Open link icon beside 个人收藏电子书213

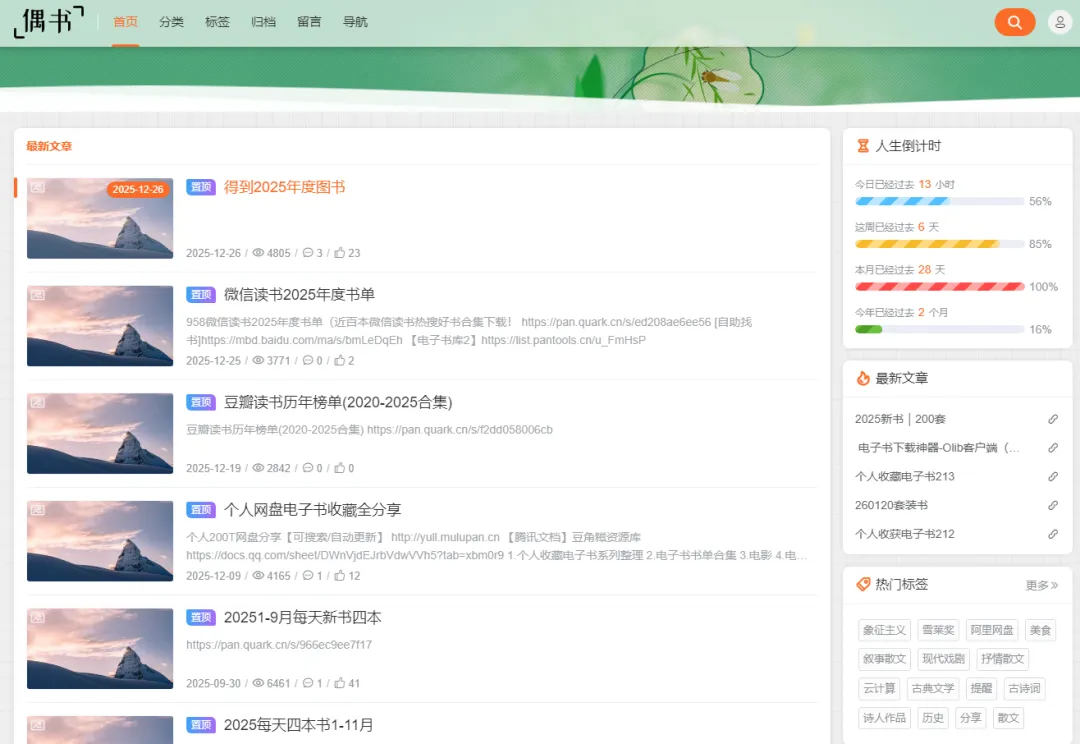coord(1053,477)
